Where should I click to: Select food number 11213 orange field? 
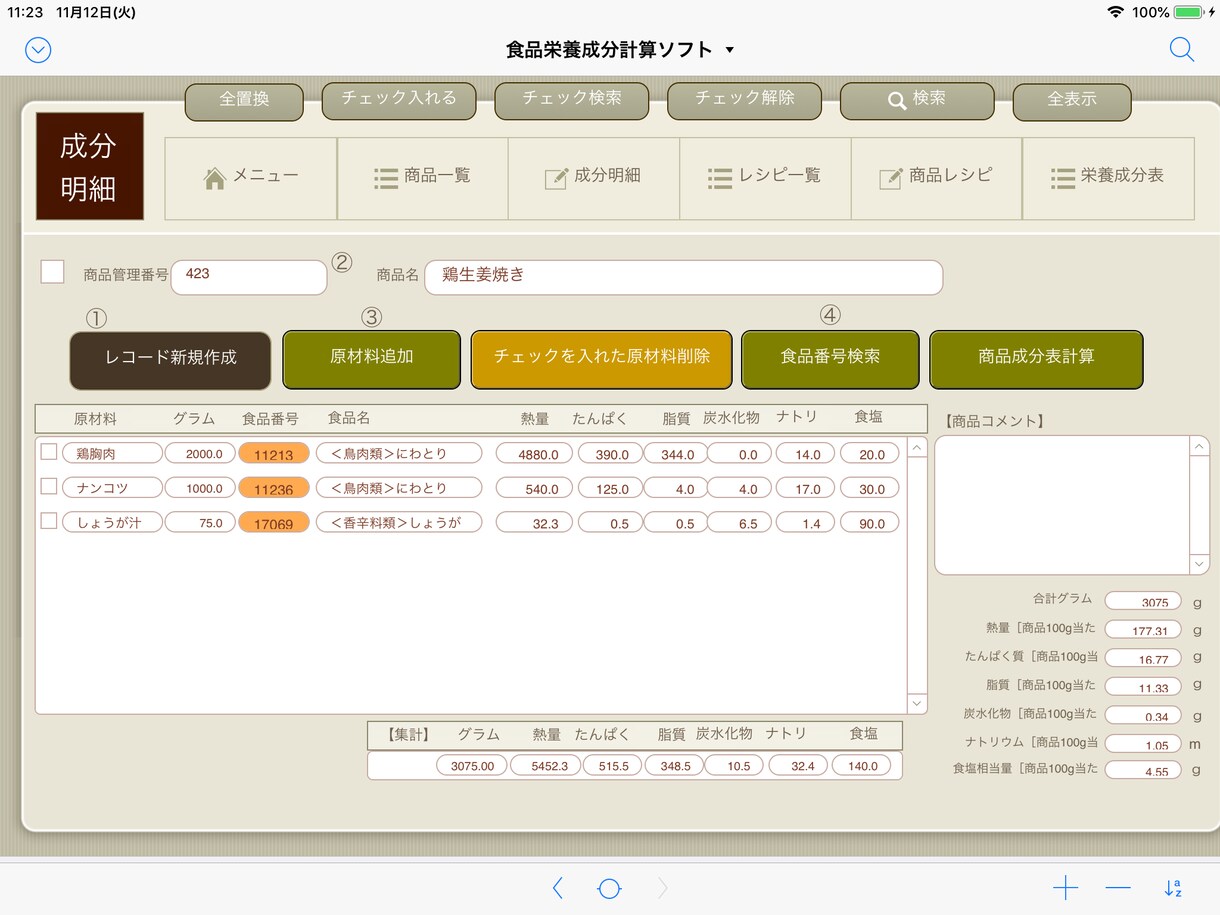274,454
